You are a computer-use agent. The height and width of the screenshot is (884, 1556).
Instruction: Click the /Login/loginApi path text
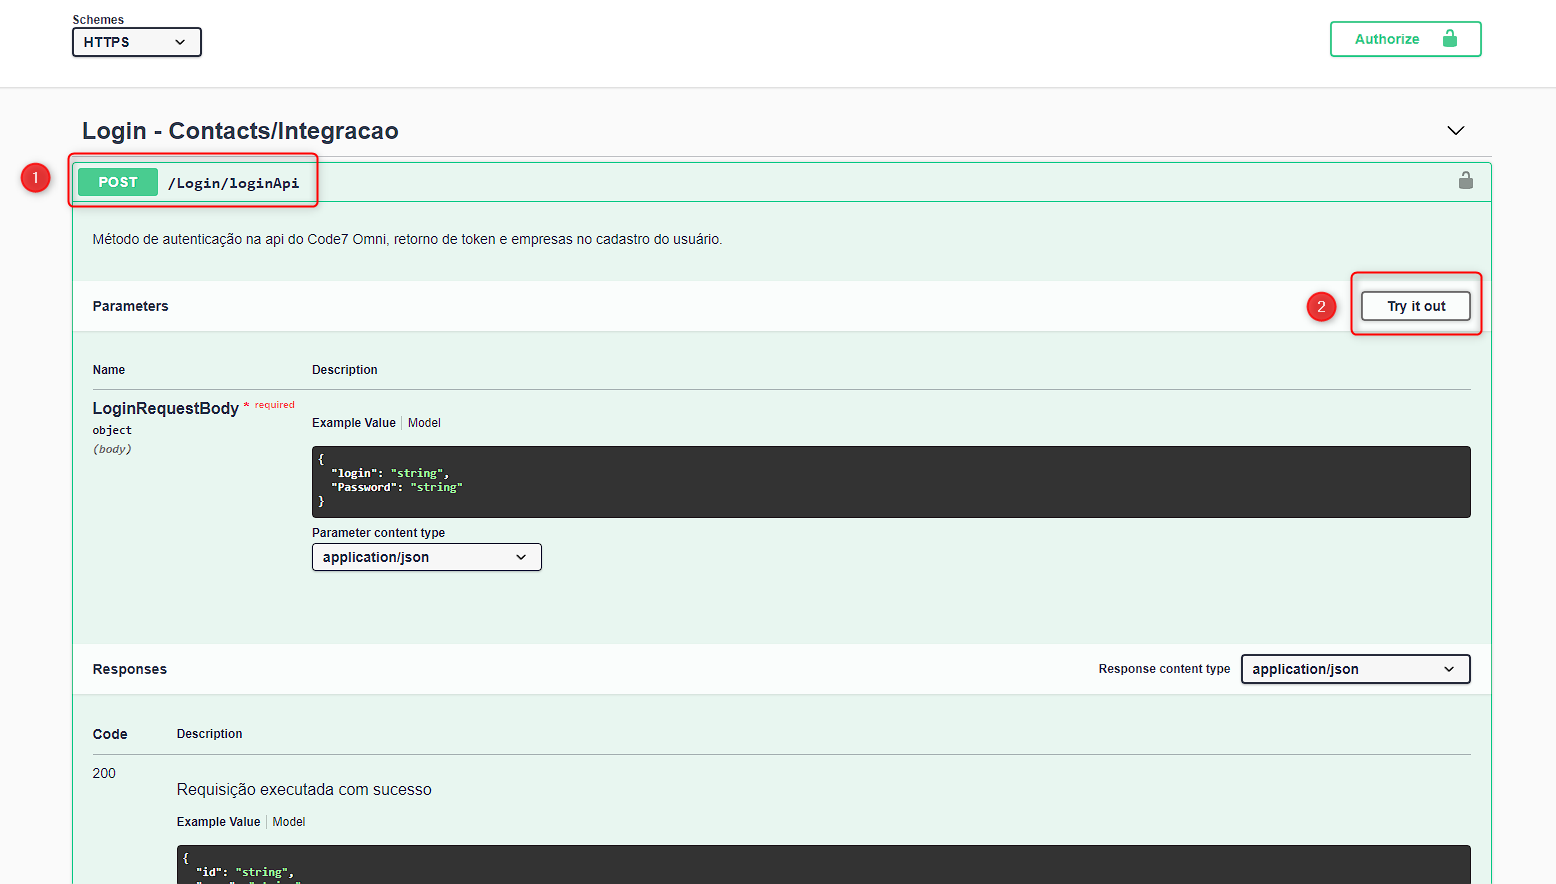[x=233, y=183]
